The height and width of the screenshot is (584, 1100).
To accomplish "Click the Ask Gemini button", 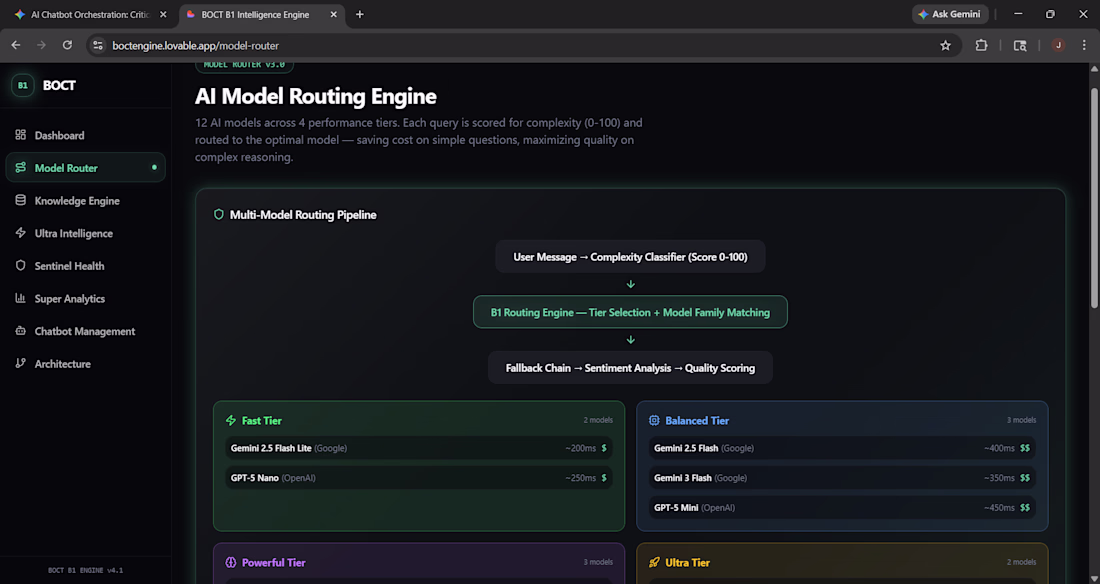I will pos(950,14).
